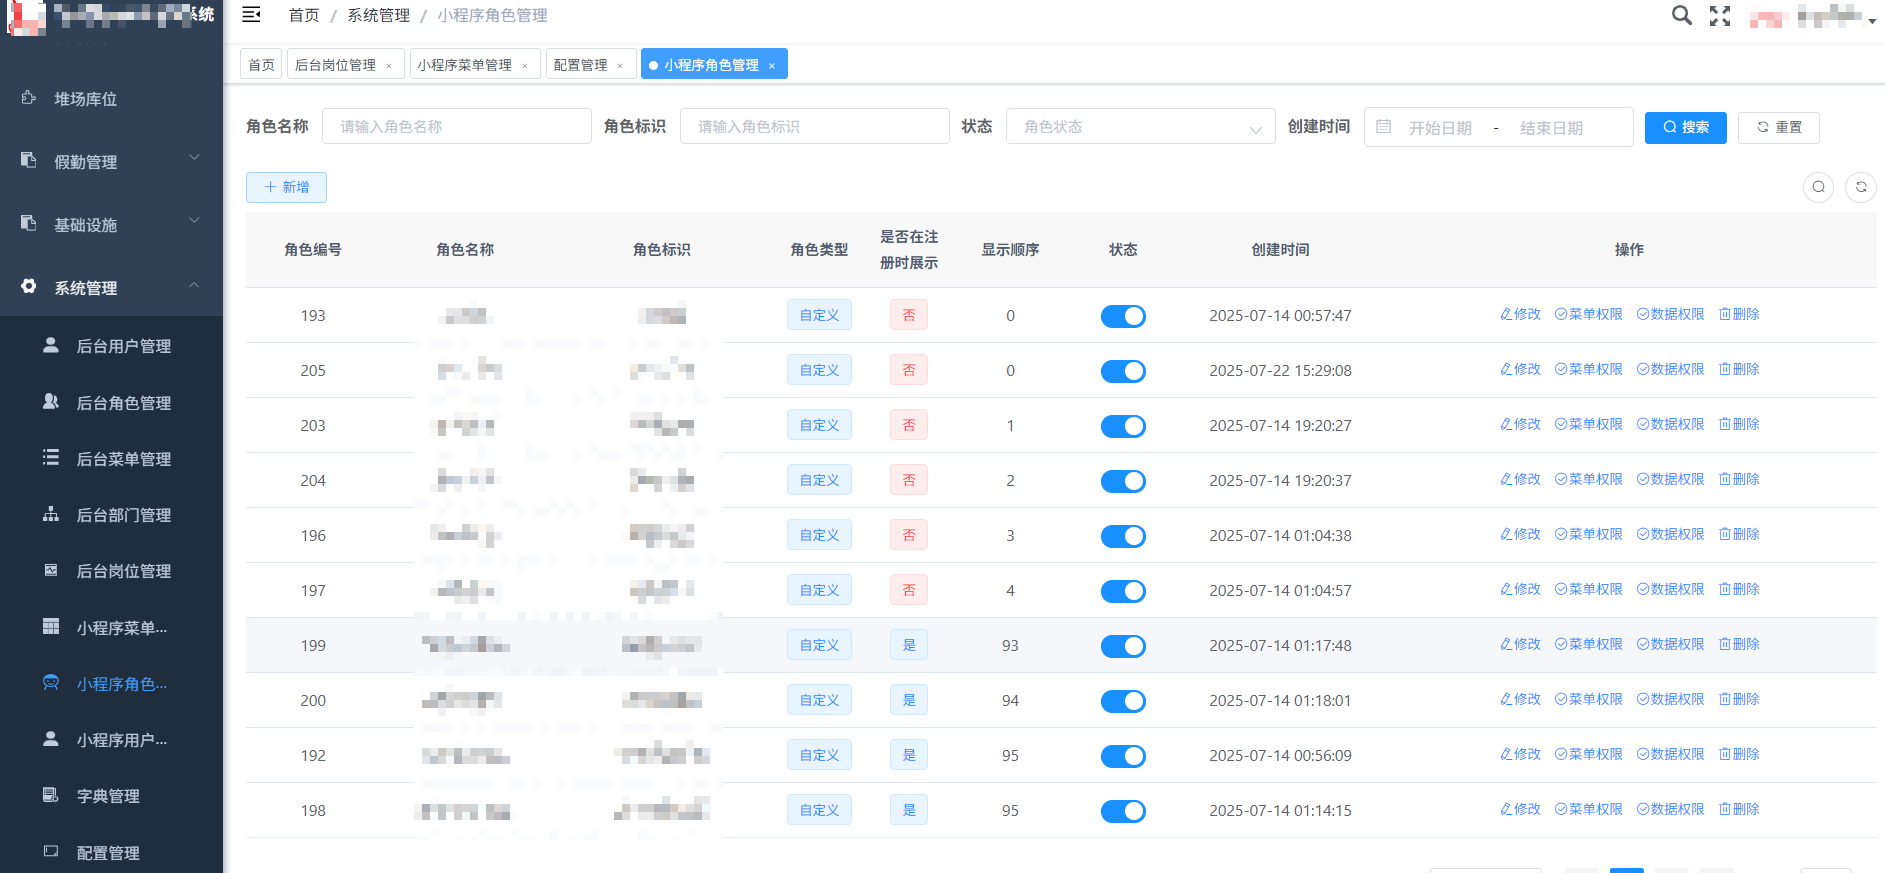Screen dimensions: 1885x873
Task: Click 删除 for role 204
Action: tap(1739, 479)
